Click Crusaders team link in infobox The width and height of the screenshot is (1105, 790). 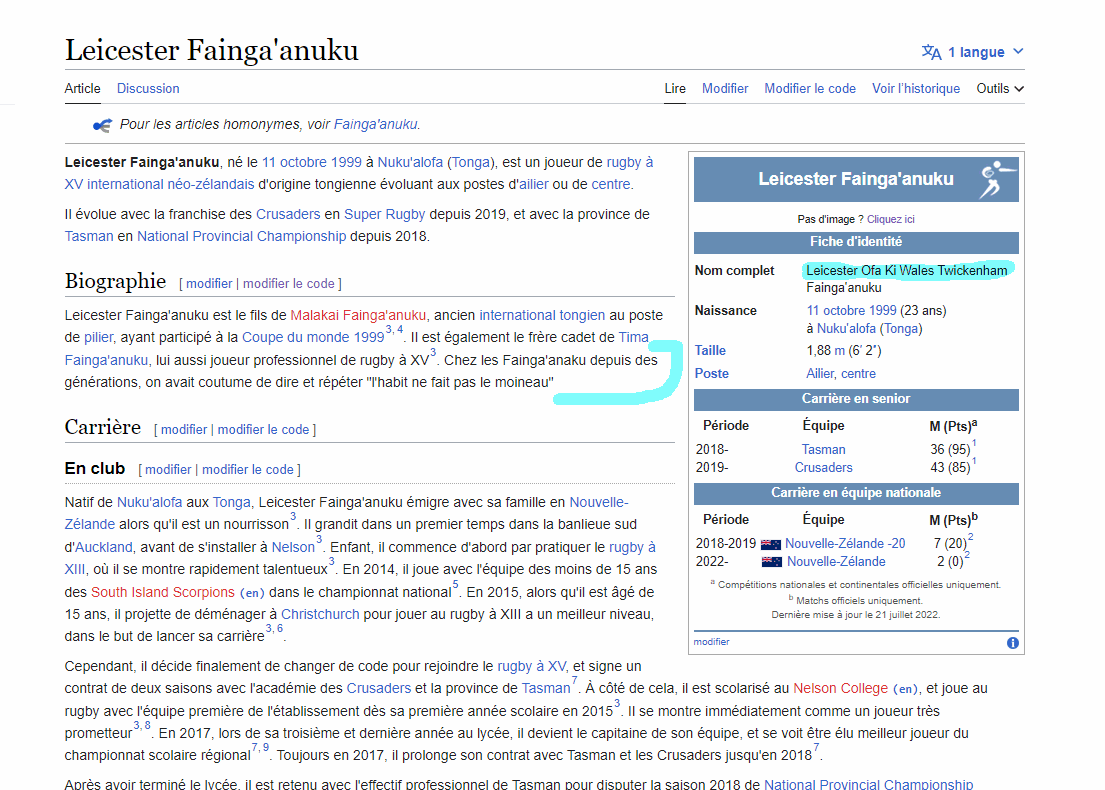tap(824, 467)
